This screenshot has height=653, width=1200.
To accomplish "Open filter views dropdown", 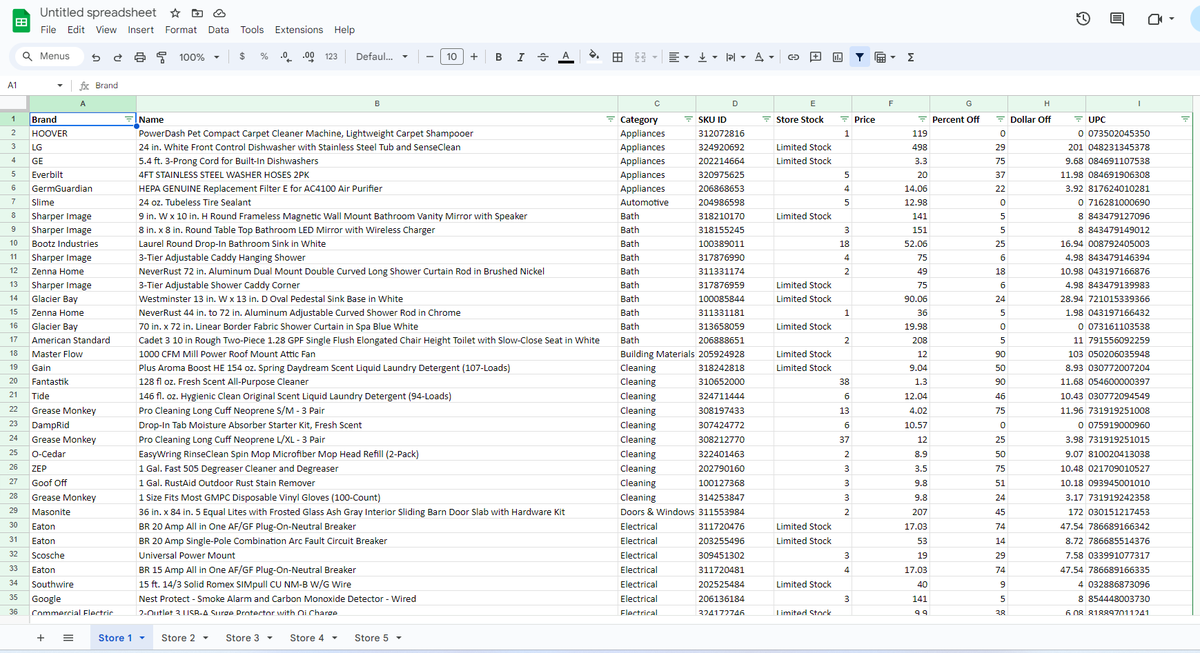I will (x=884, y=57).
